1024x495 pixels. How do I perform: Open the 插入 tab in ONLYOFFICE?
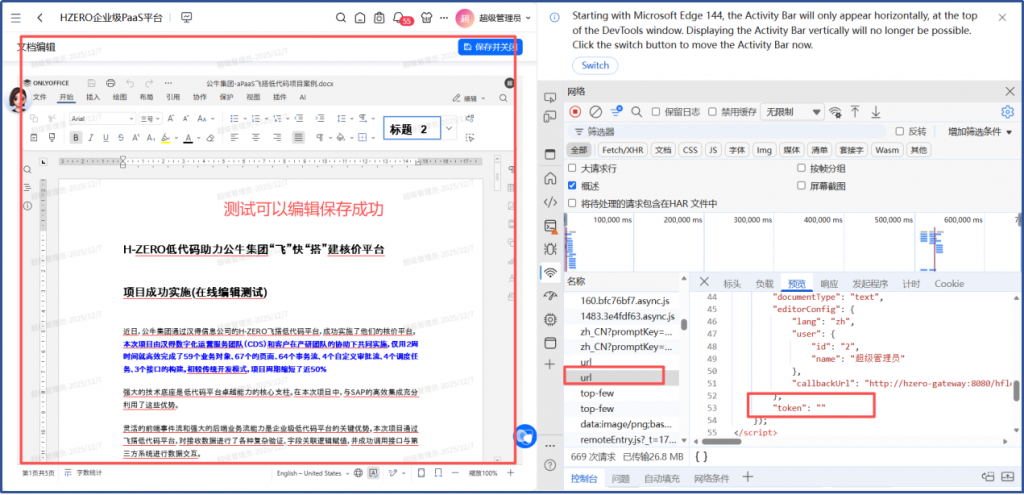tap(93, 98)
